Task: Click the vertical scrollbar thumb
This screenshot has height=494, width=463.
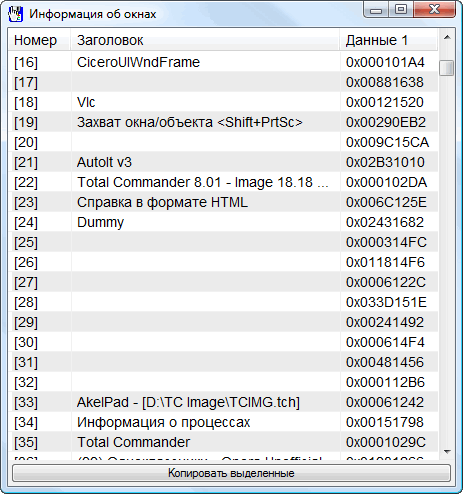Action: tap(447, 68)
